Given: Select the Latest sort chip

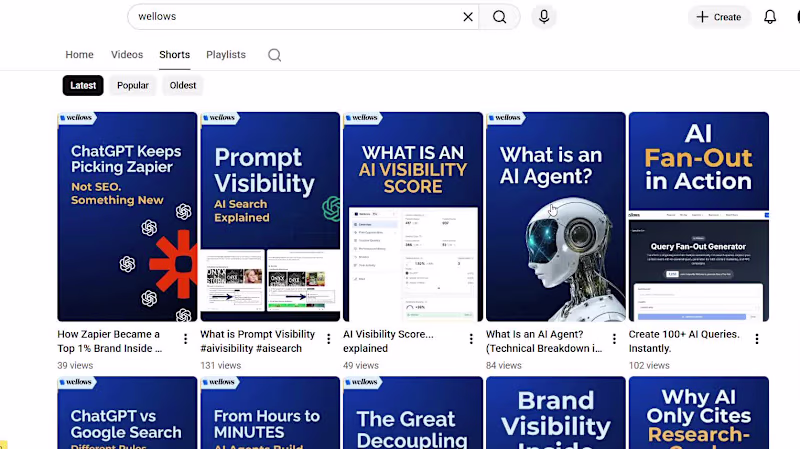Looking at the screenshot, I should click(83, 85).
